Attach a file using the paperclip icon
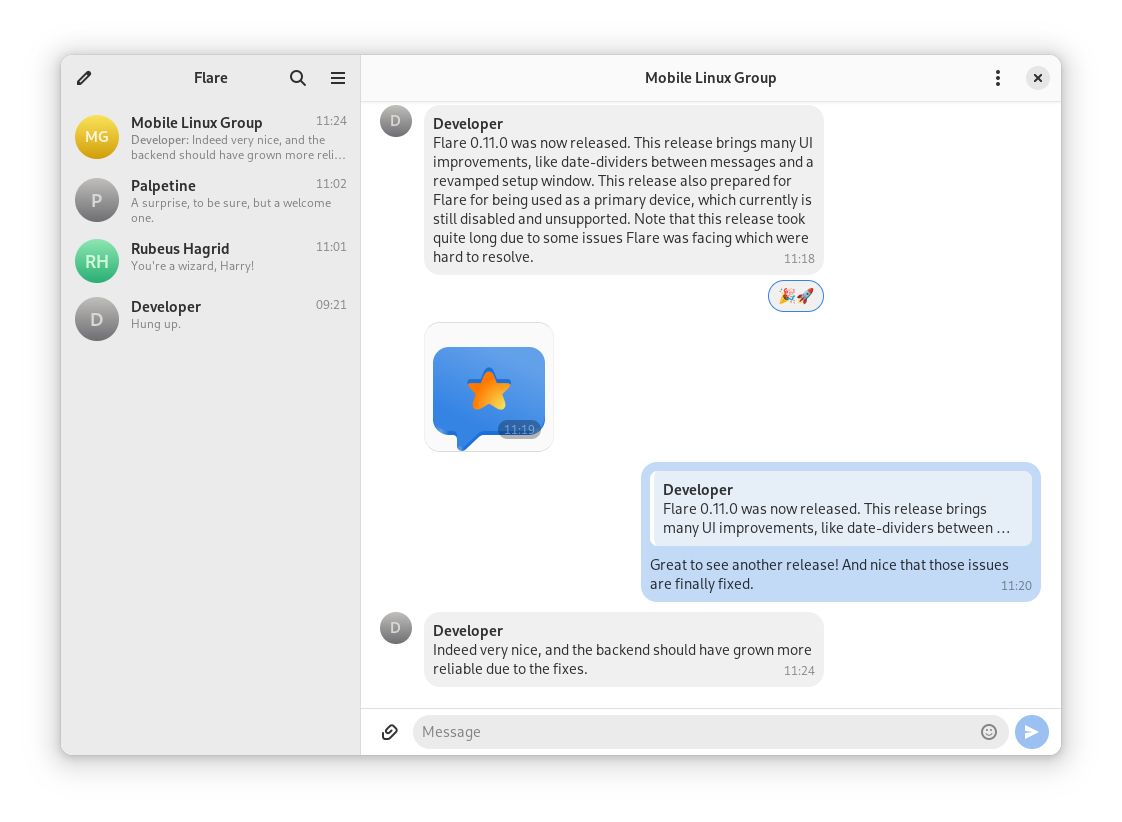 pos(390,731)
